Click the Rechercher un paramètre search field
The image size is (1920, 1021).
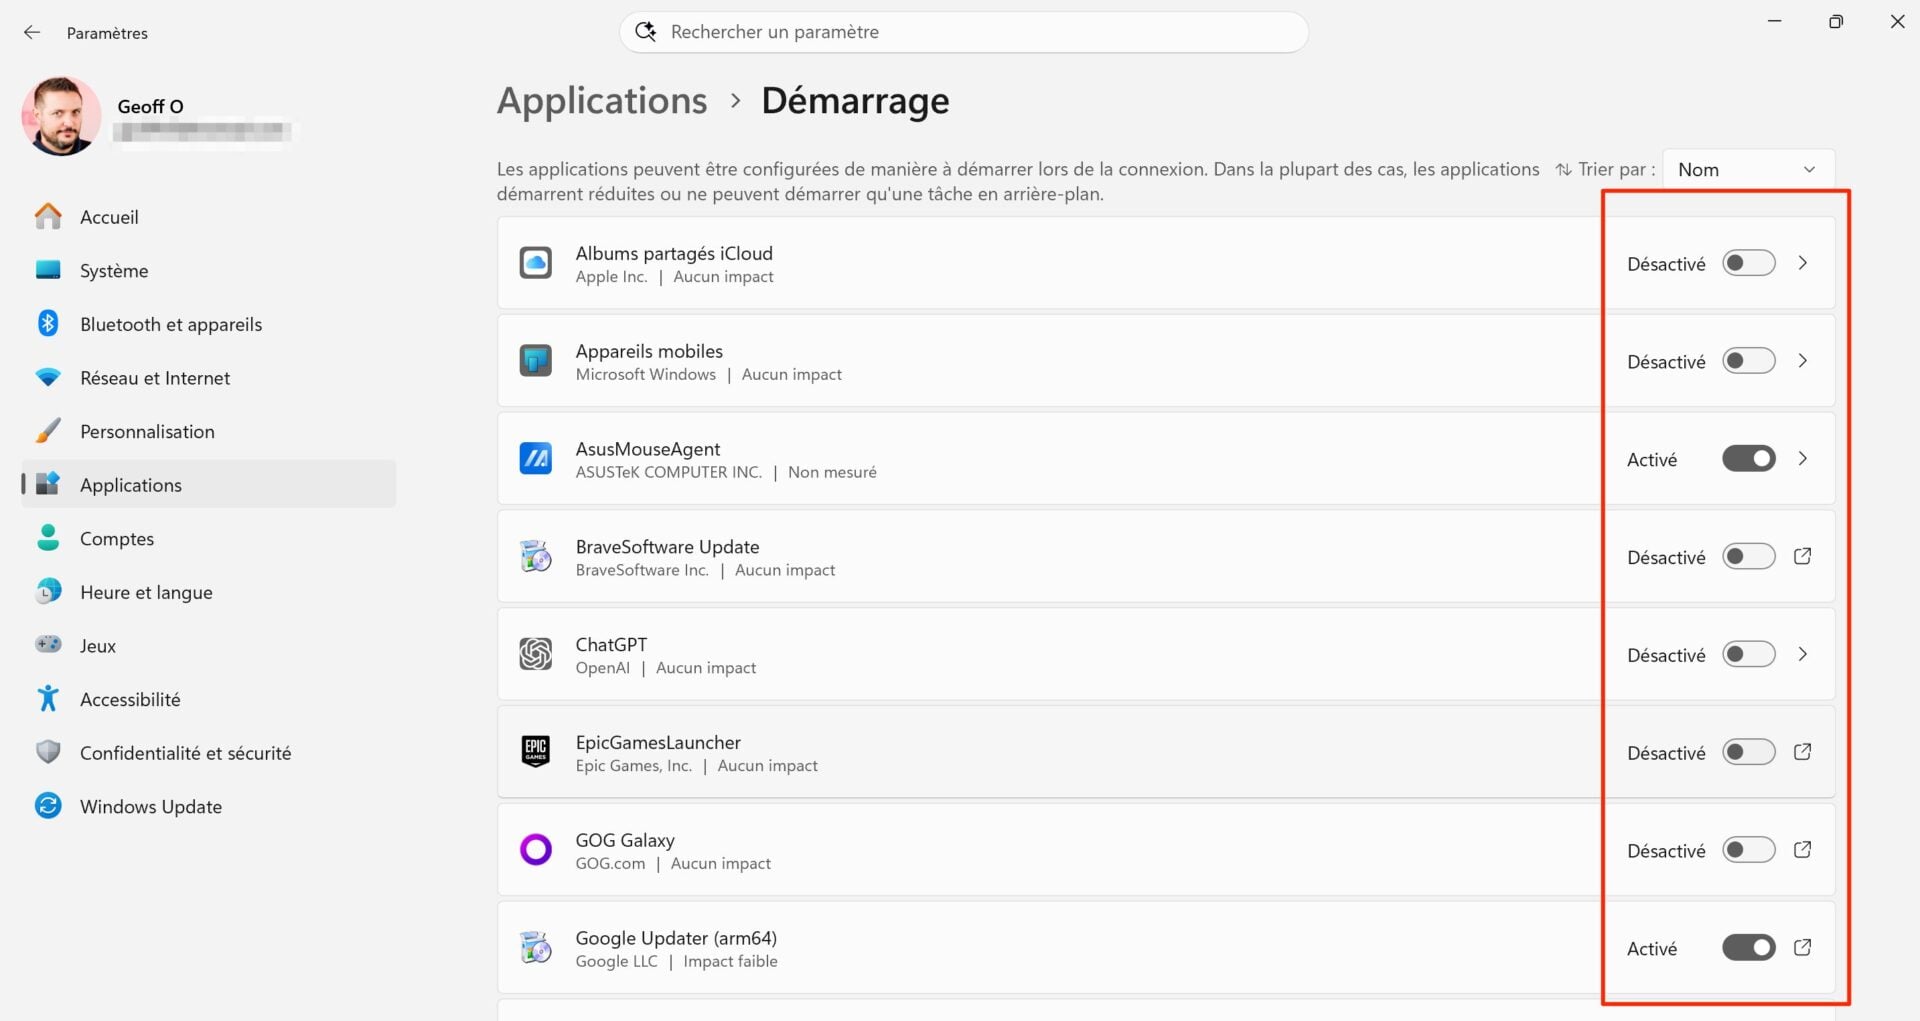pos(963,31)
